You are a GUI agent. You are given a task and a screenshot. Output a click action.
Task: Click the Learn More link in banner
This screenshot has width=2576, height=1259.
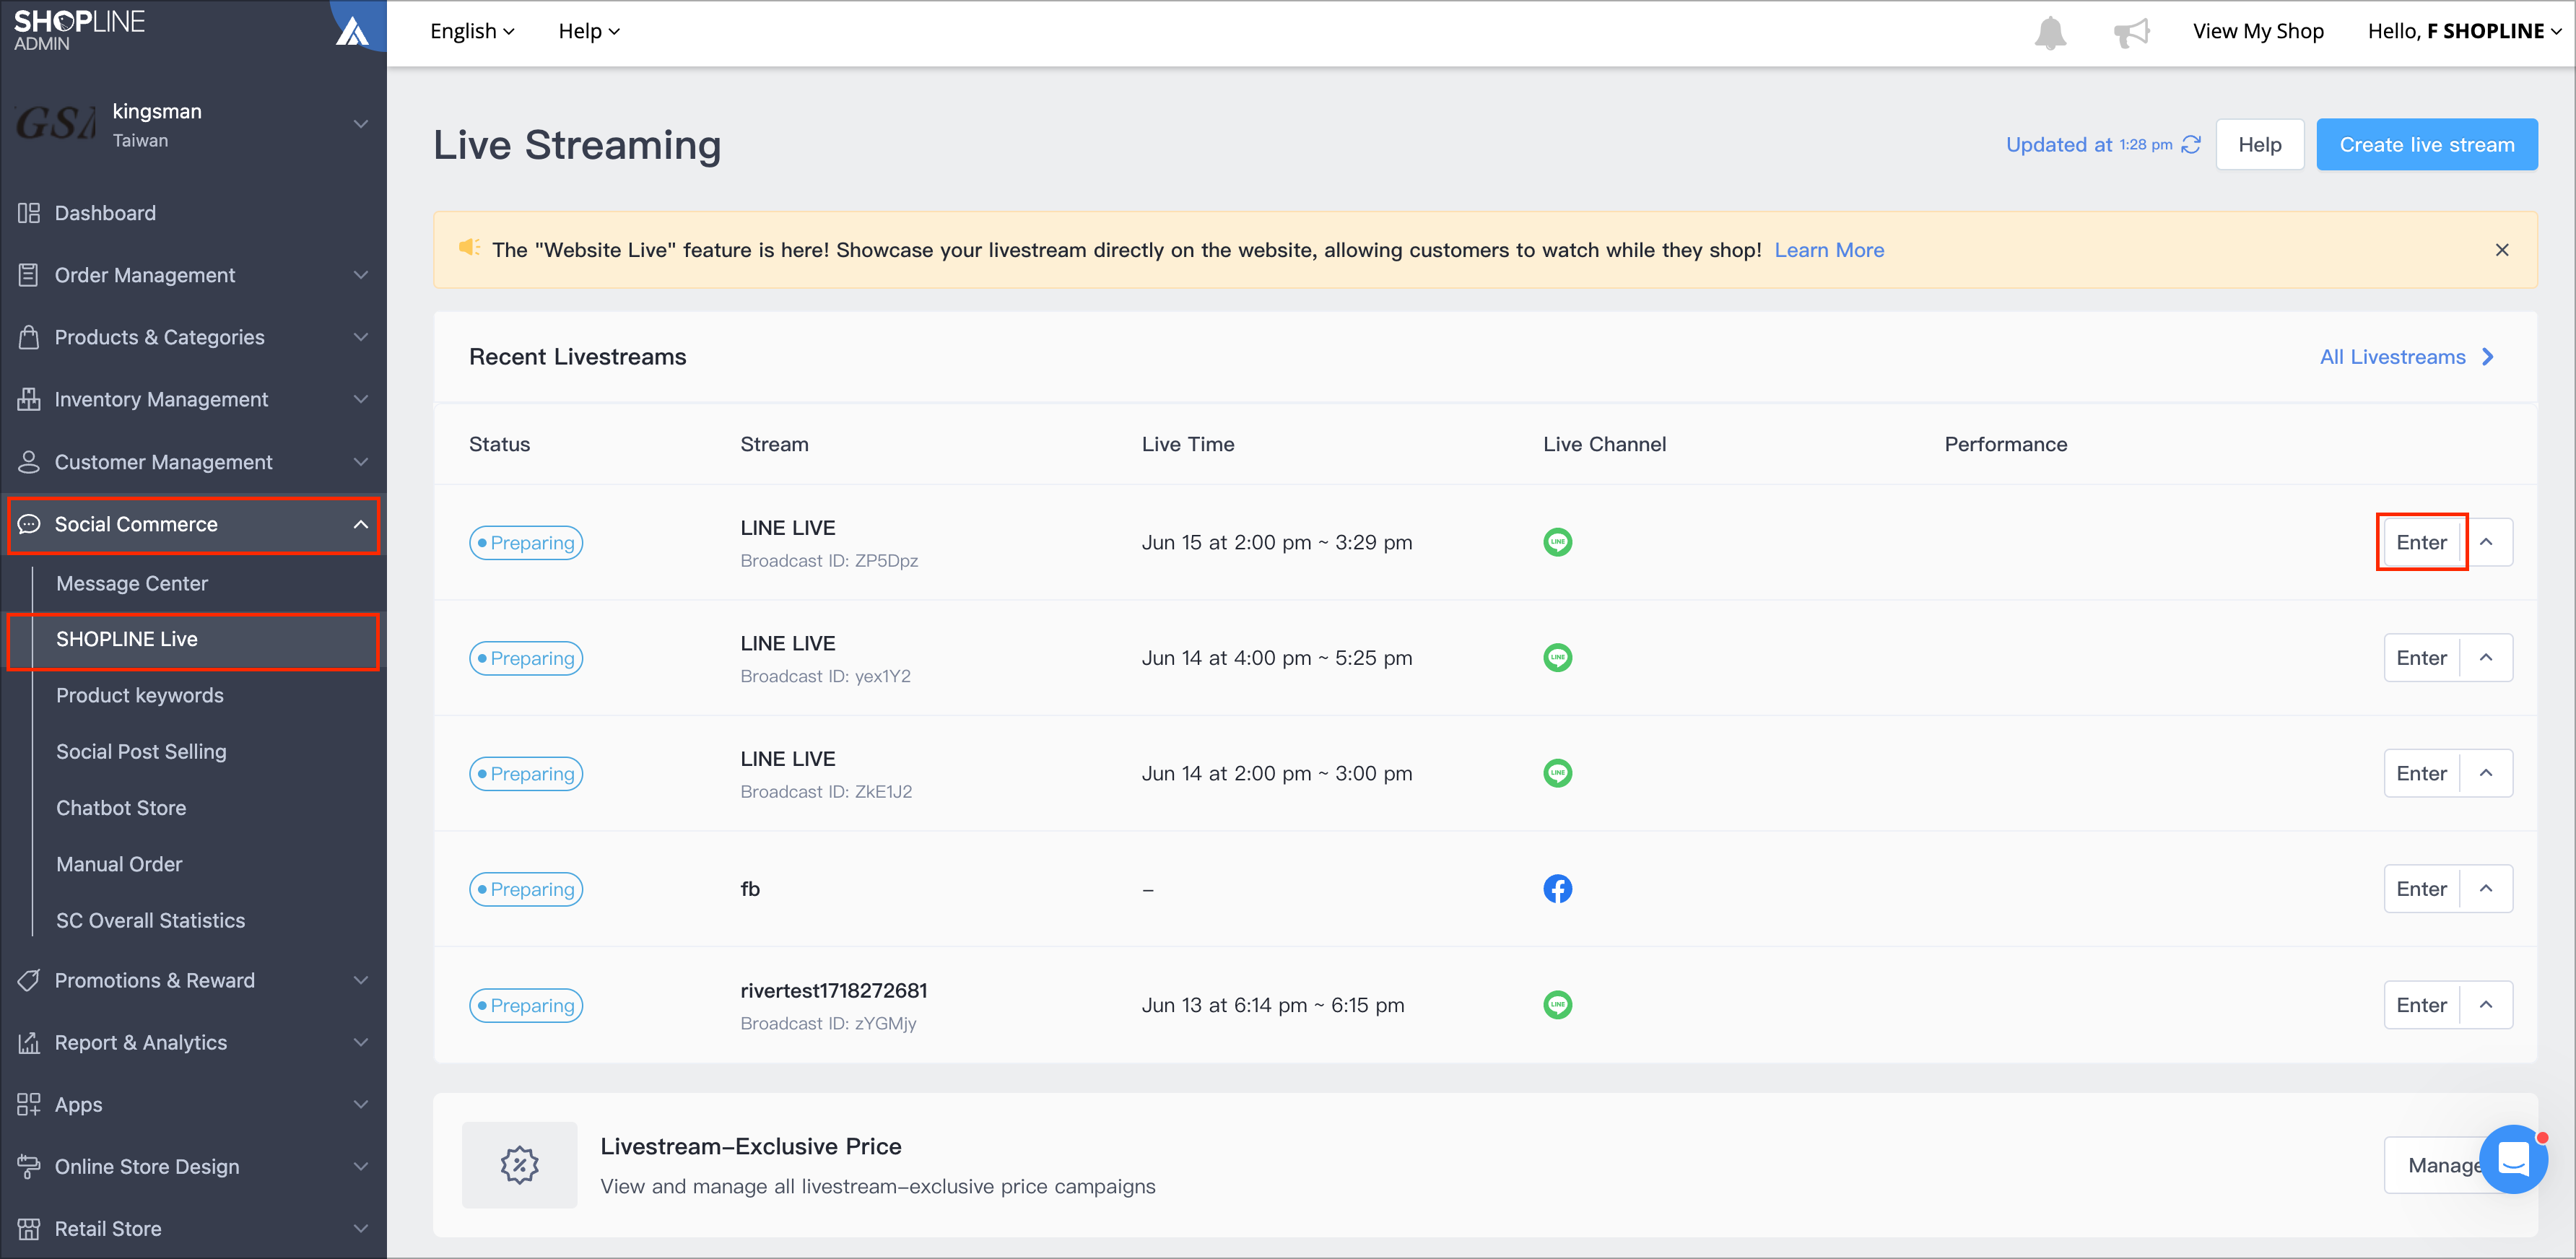1829,250
